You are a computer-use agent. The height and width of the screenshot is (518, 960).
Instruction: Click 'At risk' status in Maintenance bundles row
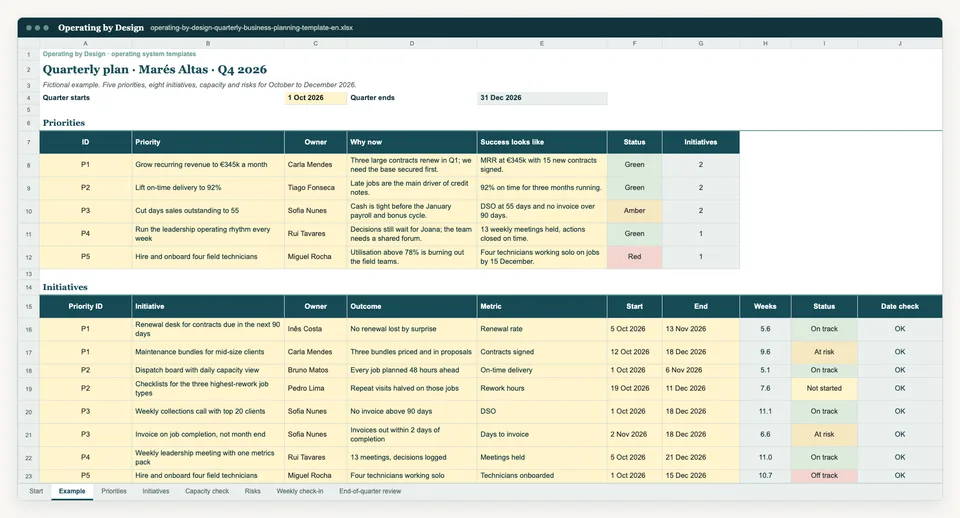(824, 352)
